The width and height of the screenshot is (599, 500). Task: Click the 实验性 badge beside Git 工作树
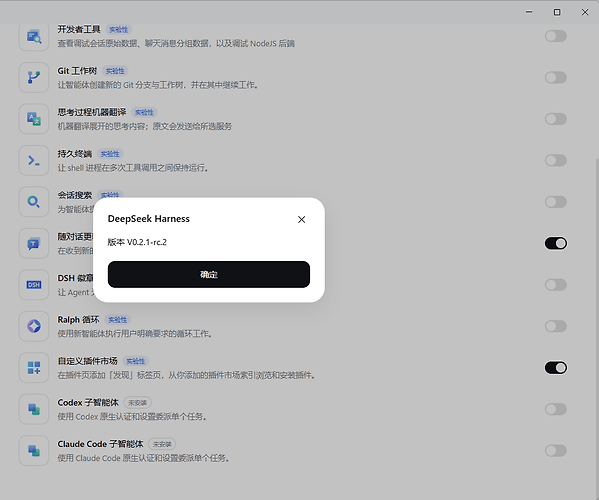[115, 71]
